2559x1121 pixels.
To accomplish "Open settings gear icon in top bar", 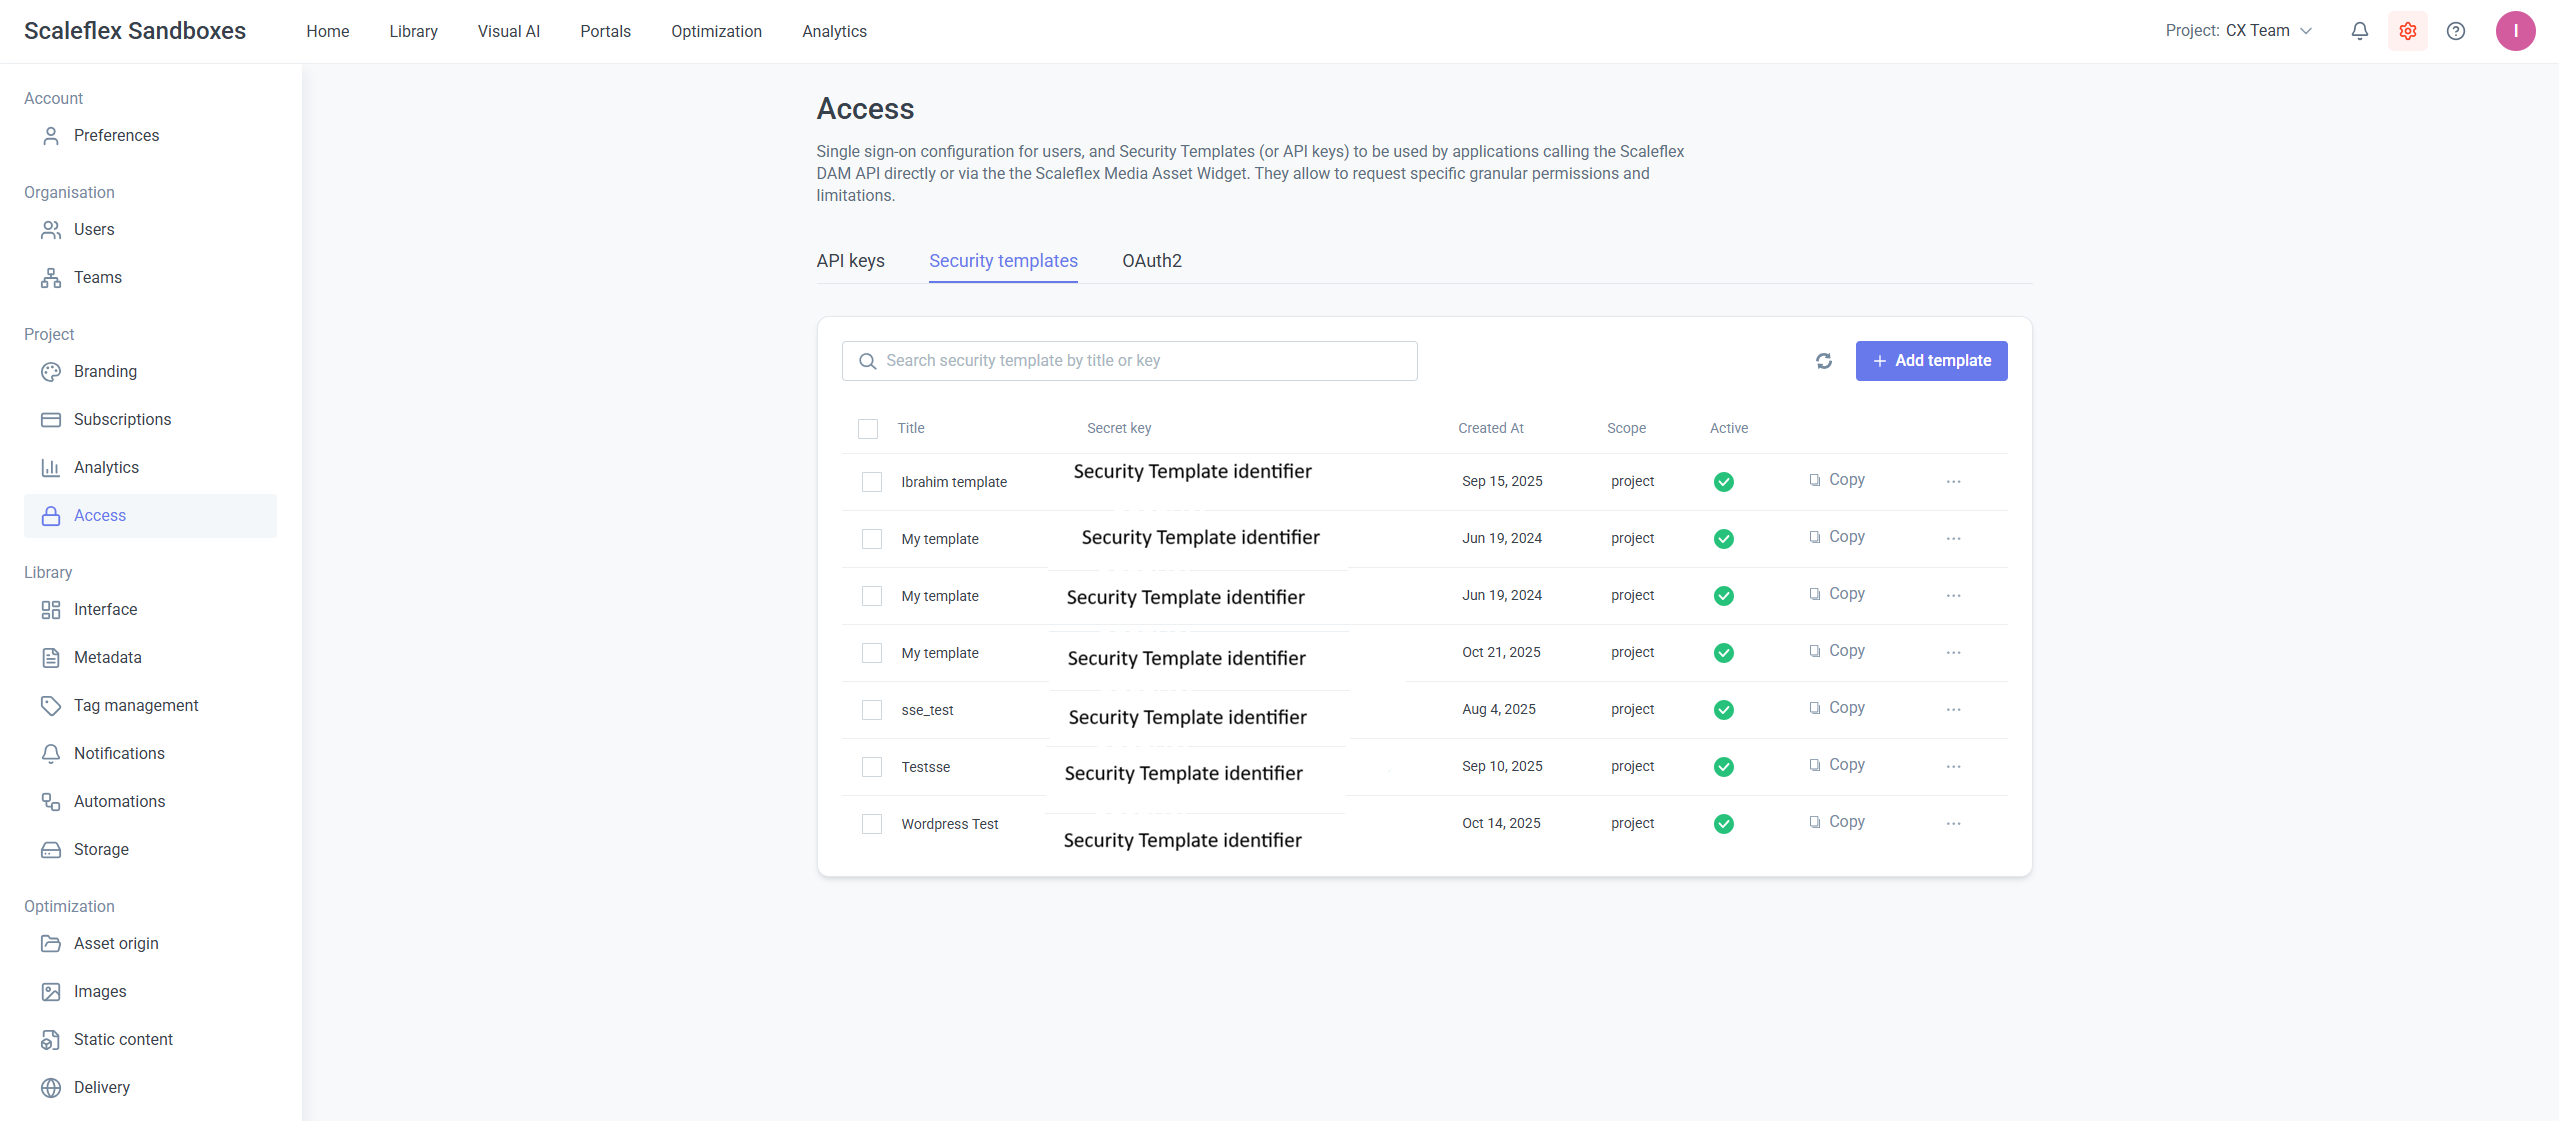I will (2407, 31).
